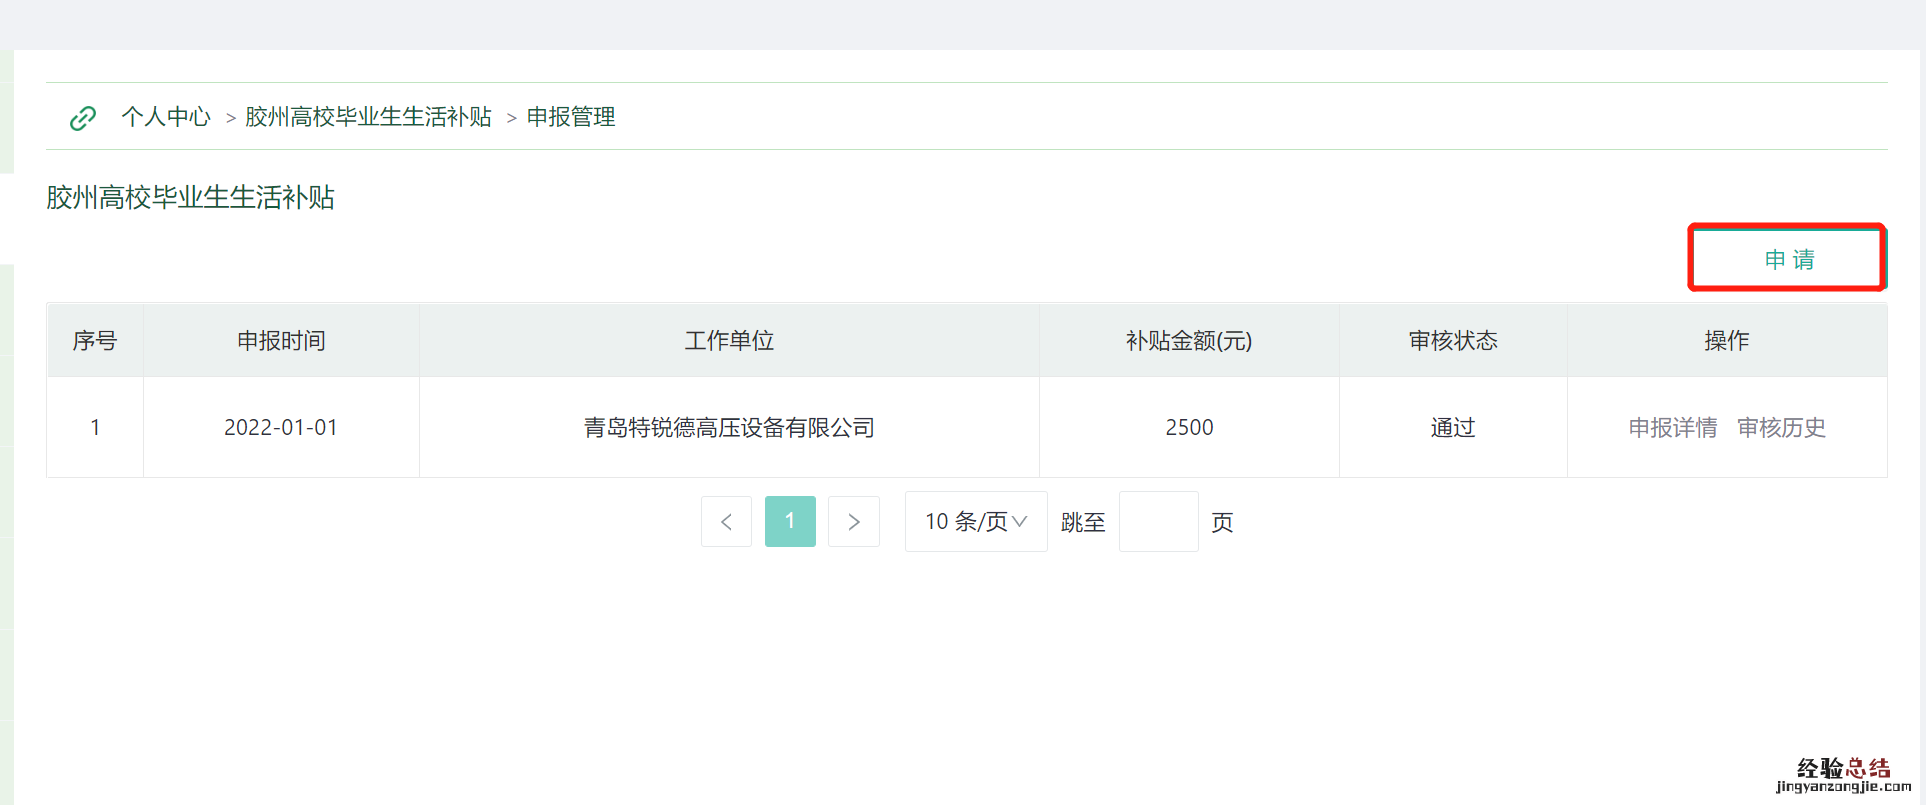
Task: Click the 操作 column header
Action: click(x=1727, y=341)
